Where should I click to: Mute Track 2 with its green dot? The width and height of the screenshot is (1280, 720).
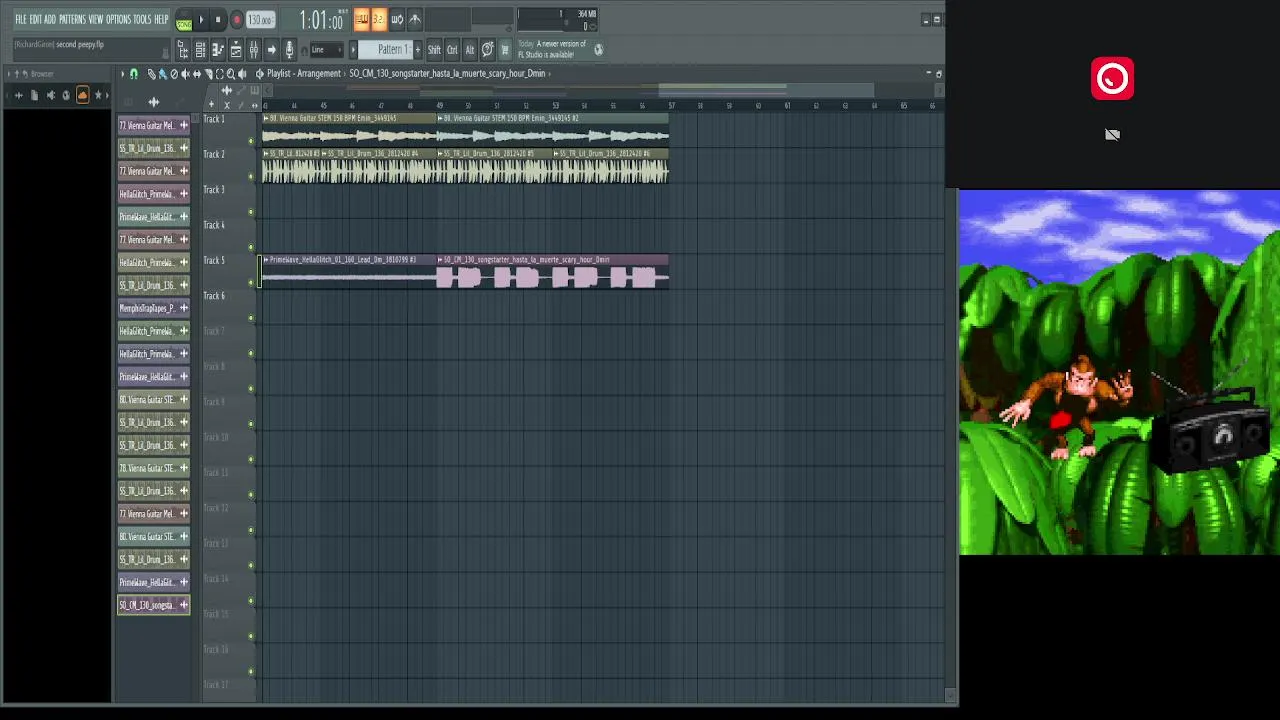[x=251, y=176]
